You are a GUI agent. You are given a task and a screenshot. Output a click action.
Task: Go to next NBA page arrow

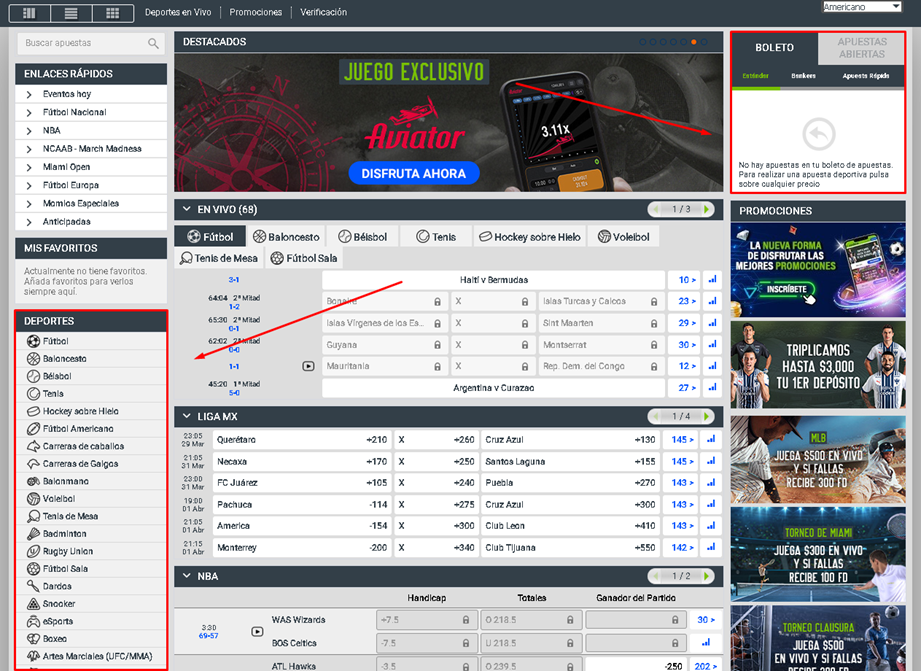pos(707,576)
